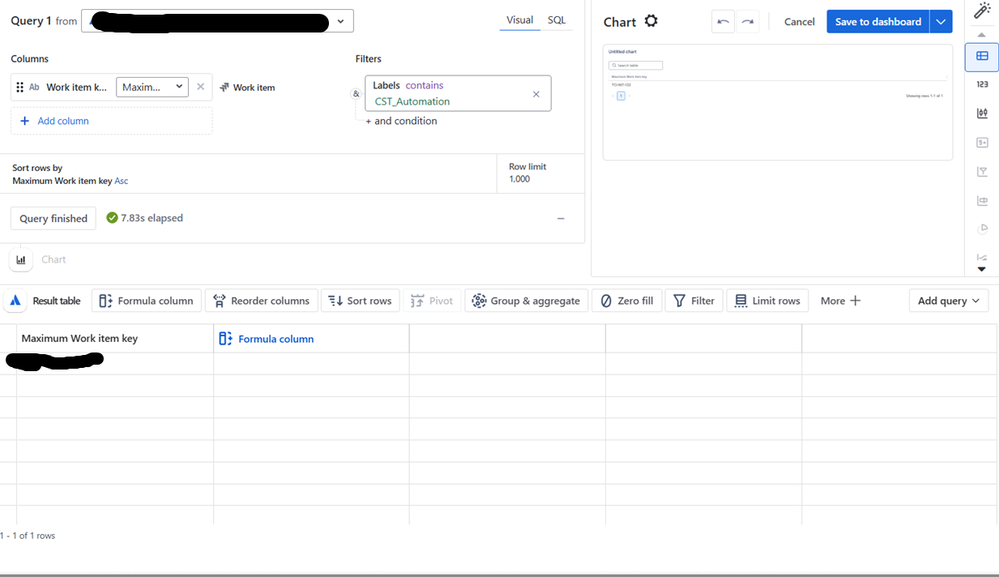The image size is (999, 577).
Task: Collapse the query status panel with minus
Action: (561, 218)
